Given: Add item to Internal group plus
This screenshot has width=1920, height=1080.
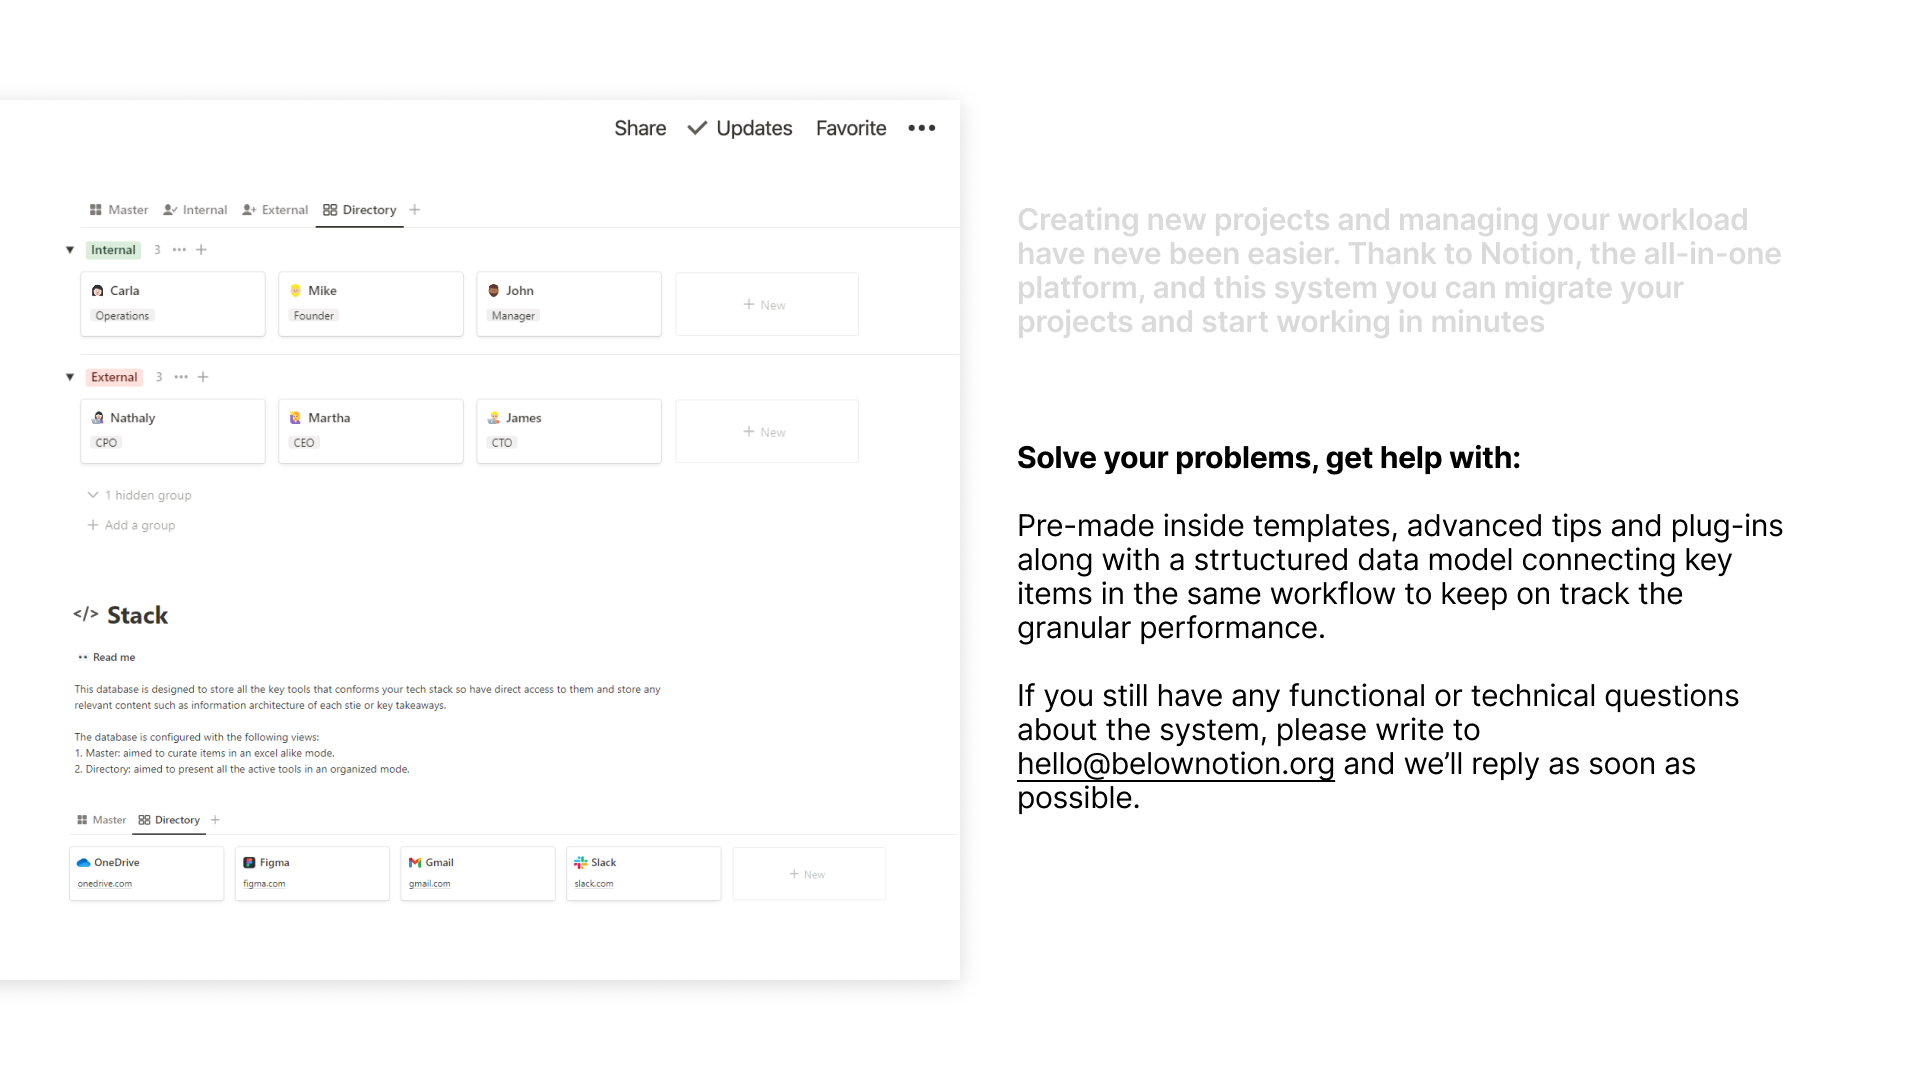Looking at the screenshot, I should click(x=201, y=250).
